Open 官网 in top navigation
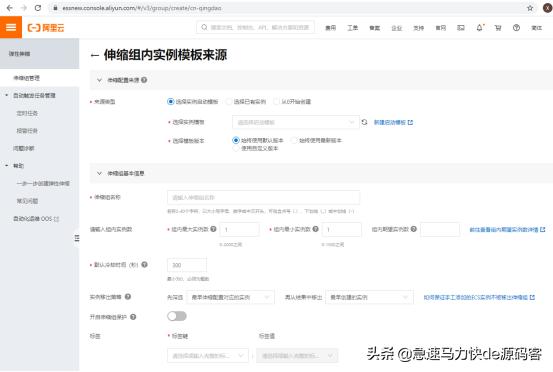Viewport: 553px width, 372px height. pyautogui.click(x=441, y=28)
